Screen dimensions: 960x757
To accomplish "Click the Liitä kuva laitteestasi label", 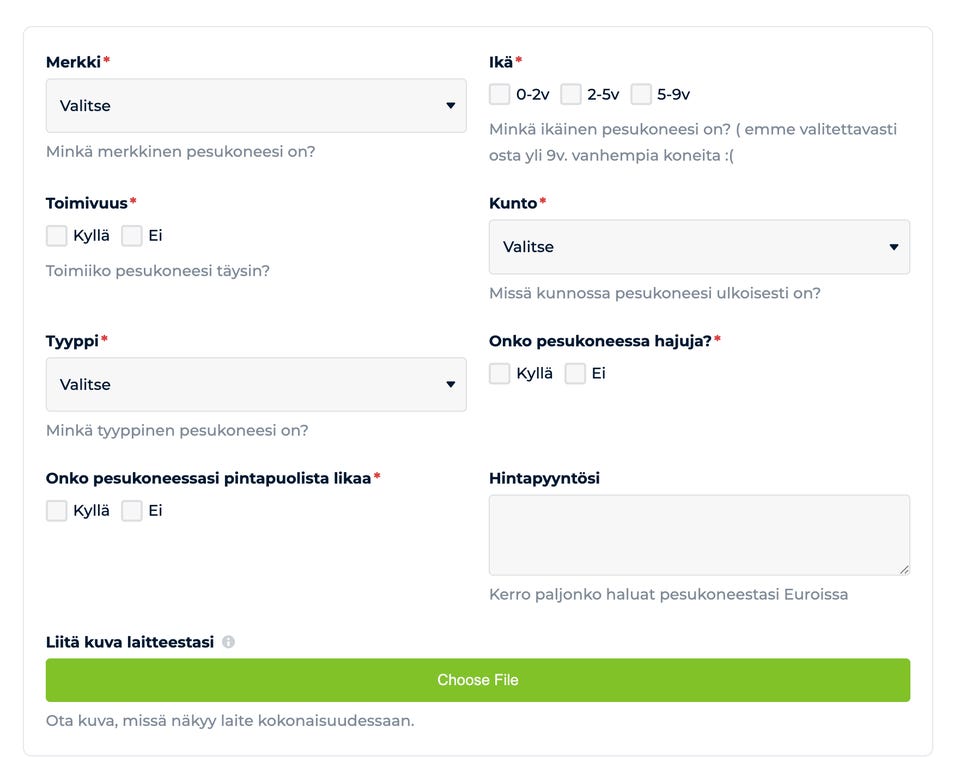I will tap(130, 642).
